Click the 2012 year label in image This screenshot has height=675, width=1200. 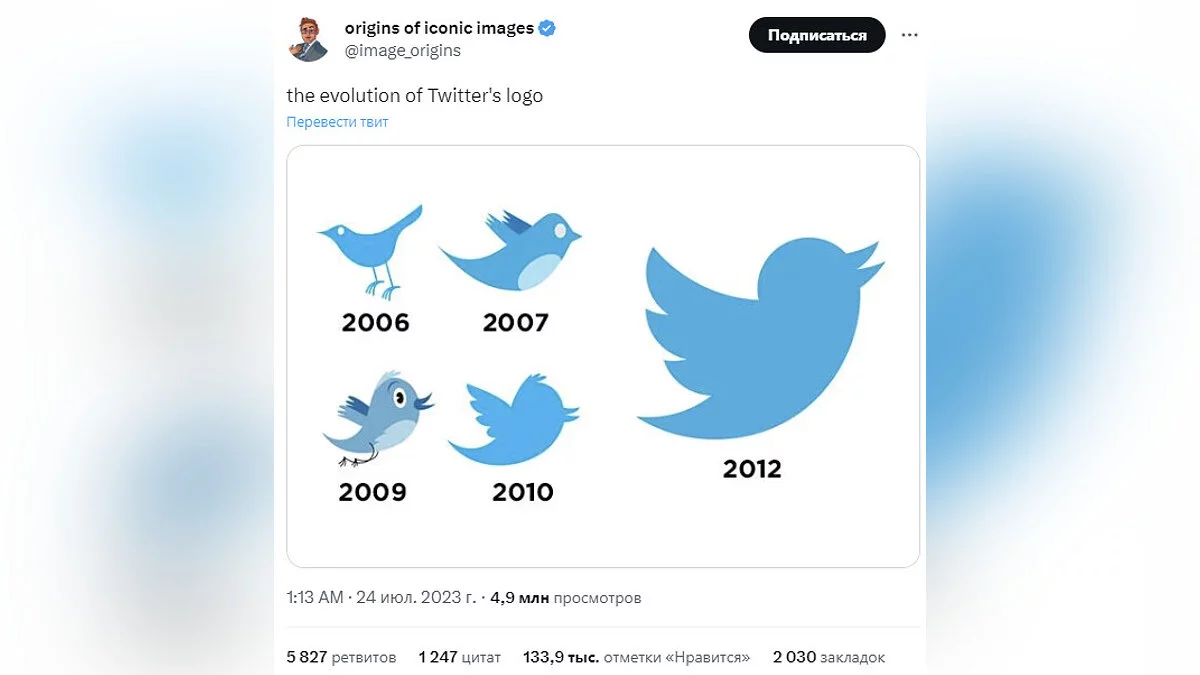click(752, 469)
